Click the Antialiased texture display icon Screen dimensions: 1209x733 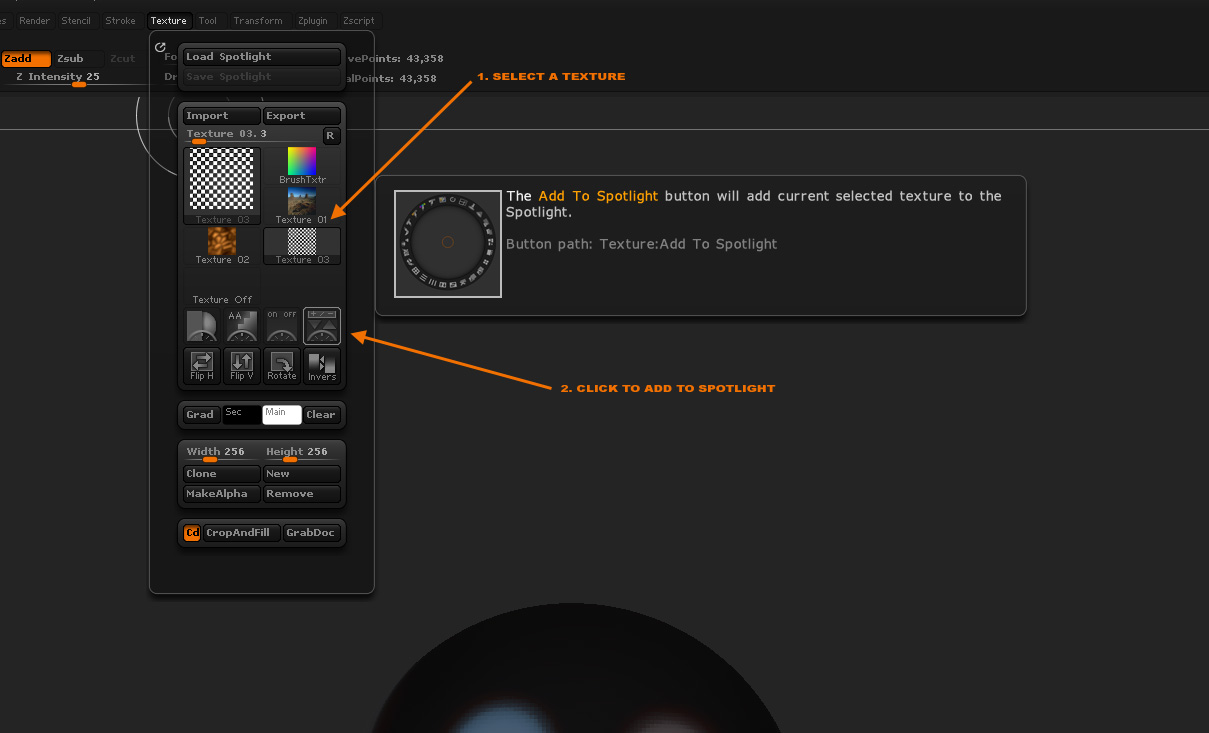(241, 325)
